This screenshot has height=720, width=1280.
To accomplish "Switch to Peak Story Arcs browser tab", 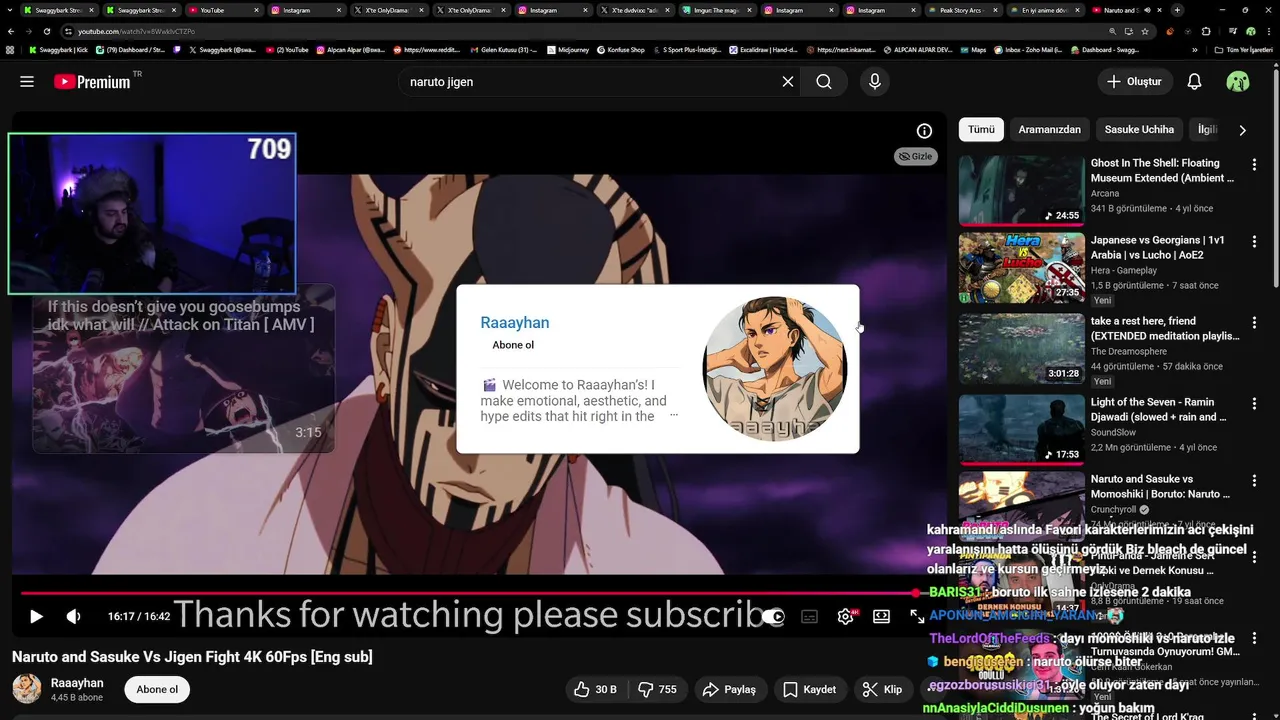I will [963, 10].
